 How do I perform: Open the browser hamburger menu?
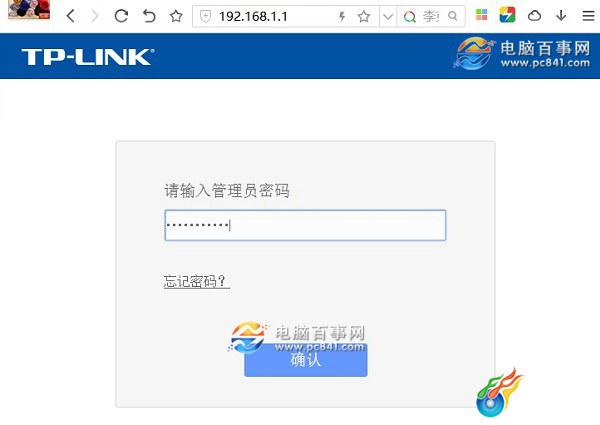click(x=588, y=16)
